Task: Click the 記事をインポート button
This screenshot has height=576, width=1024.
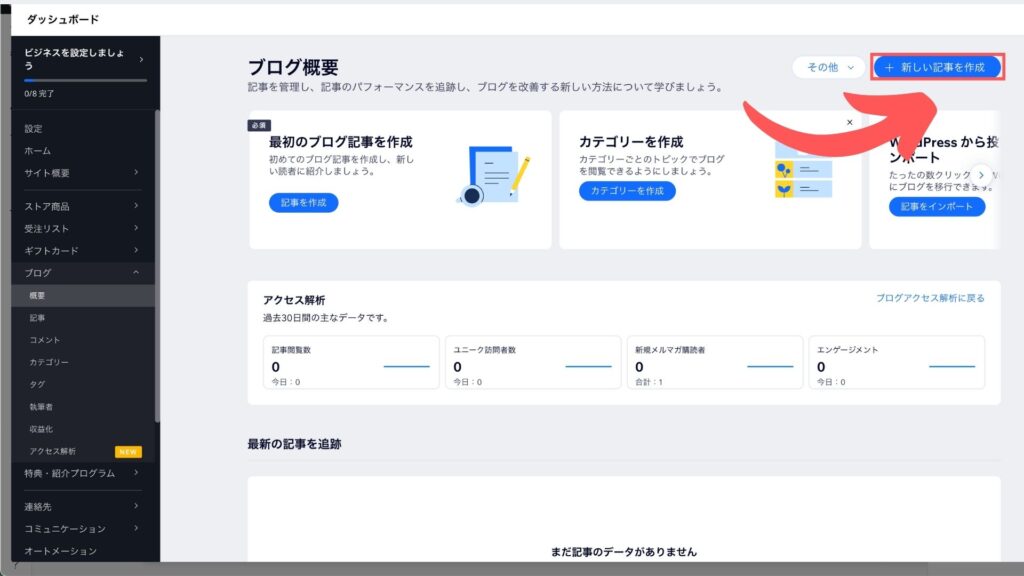Action: (x=936, y=206)
